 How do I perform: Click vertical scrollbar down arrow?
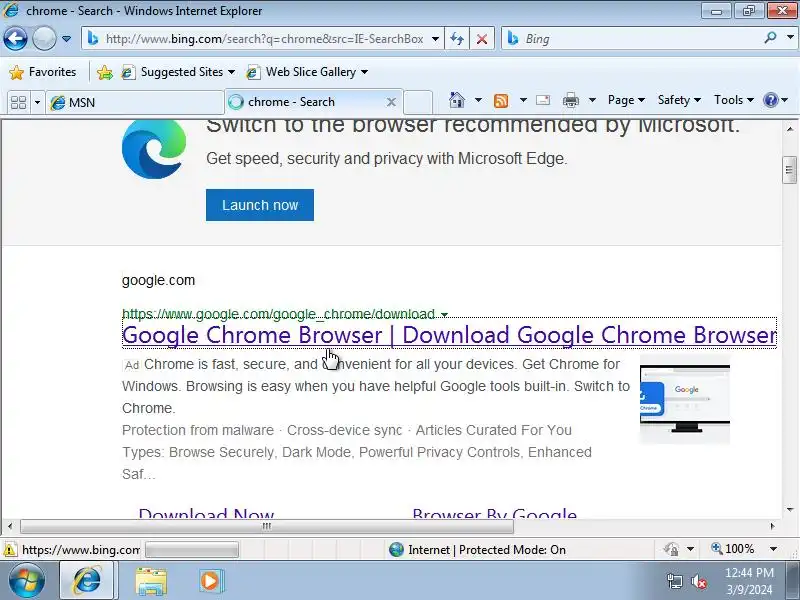tap(790, 510)
